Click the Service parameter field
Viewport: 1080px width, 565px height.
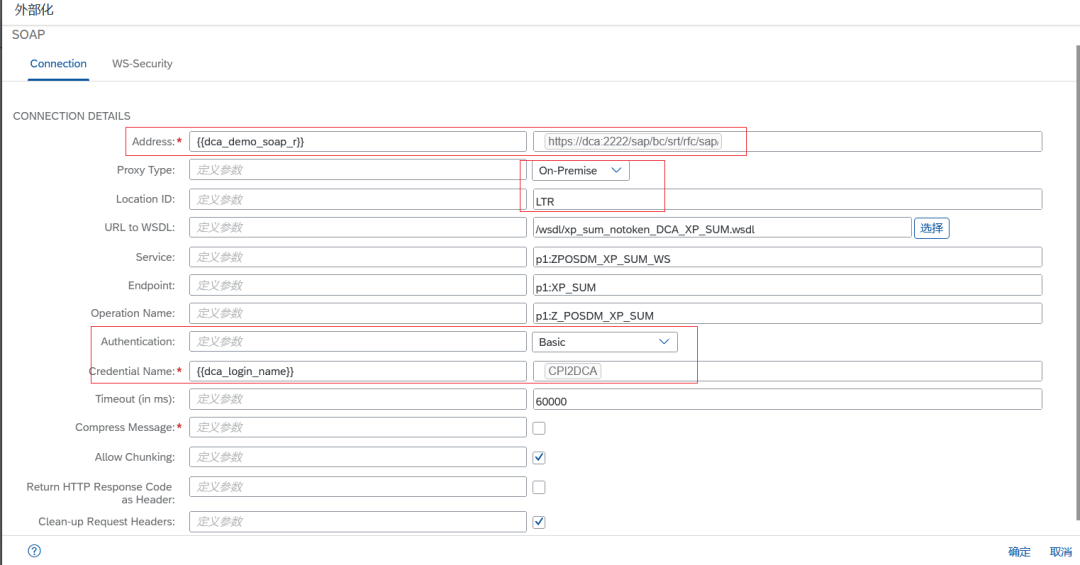pos(357,257)
